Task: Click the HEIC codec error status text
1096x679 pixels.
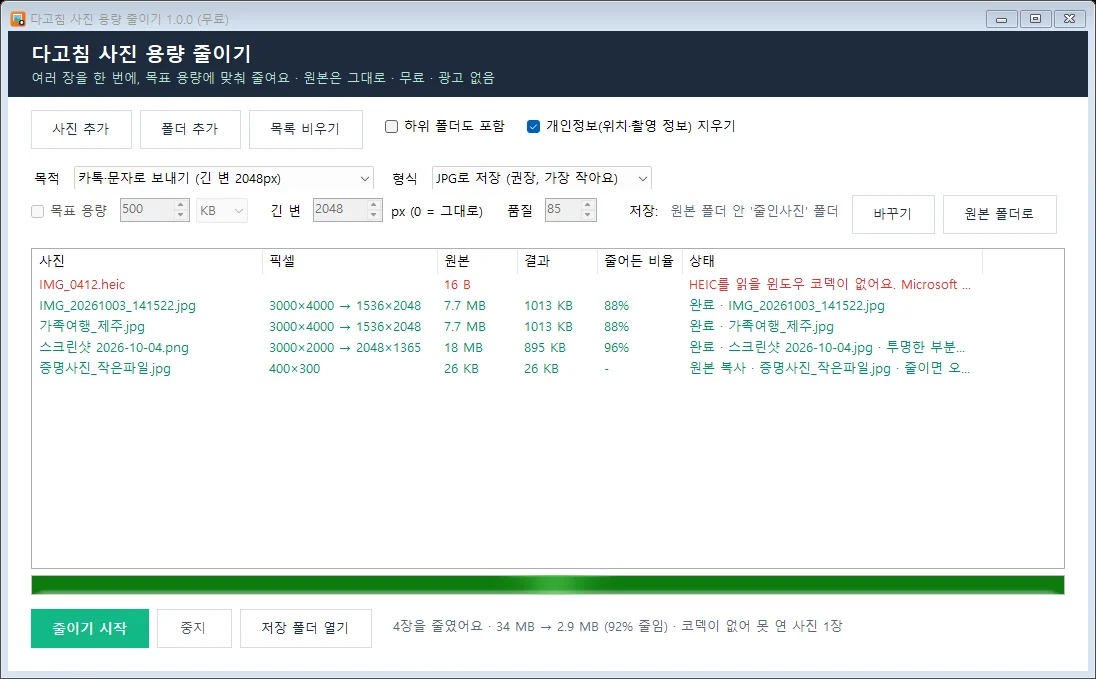Action: tap(830, 285)
